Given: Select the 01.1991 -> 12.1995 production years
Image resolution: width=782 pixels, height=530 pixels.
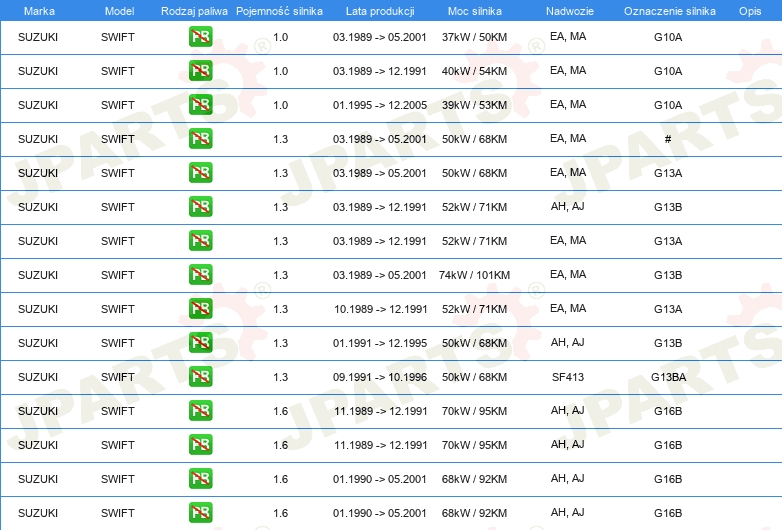Looking at the screenshot, I should coord(380,343).
